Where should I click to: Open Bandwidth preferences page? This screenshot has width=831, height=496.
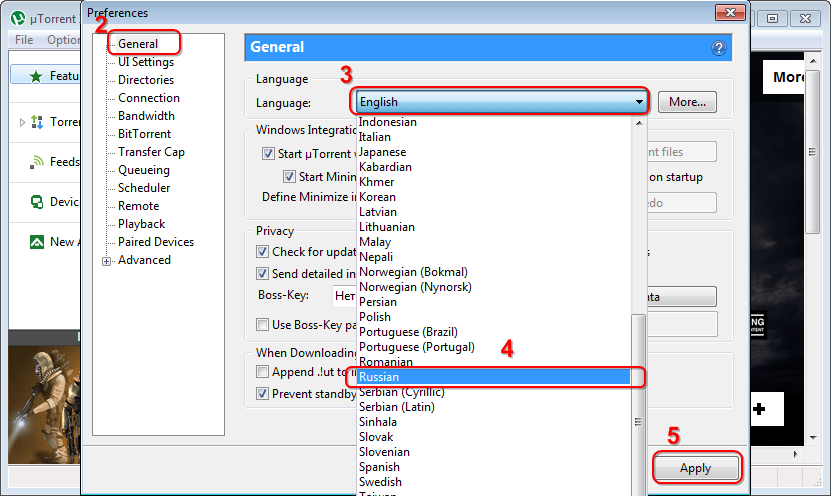pyautogui.click(x=146, y=116)
